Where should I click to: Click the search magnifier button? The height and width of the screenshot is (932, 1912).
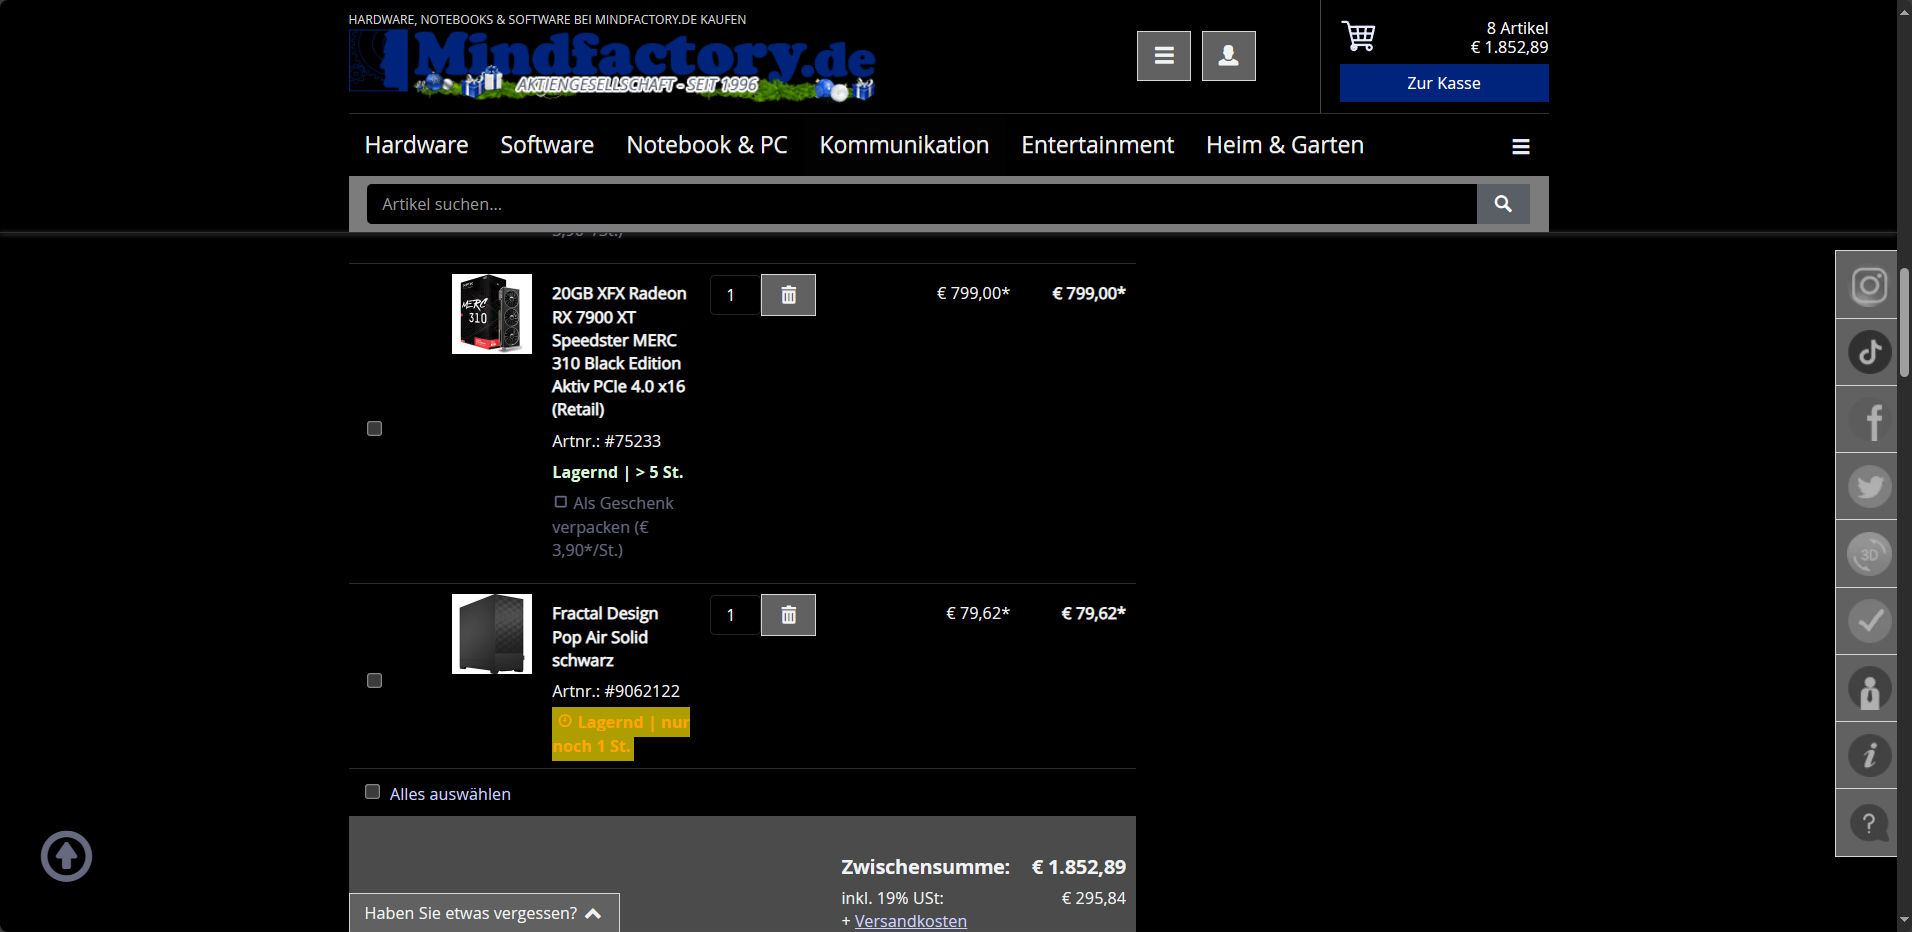(x=1503, y=204)
